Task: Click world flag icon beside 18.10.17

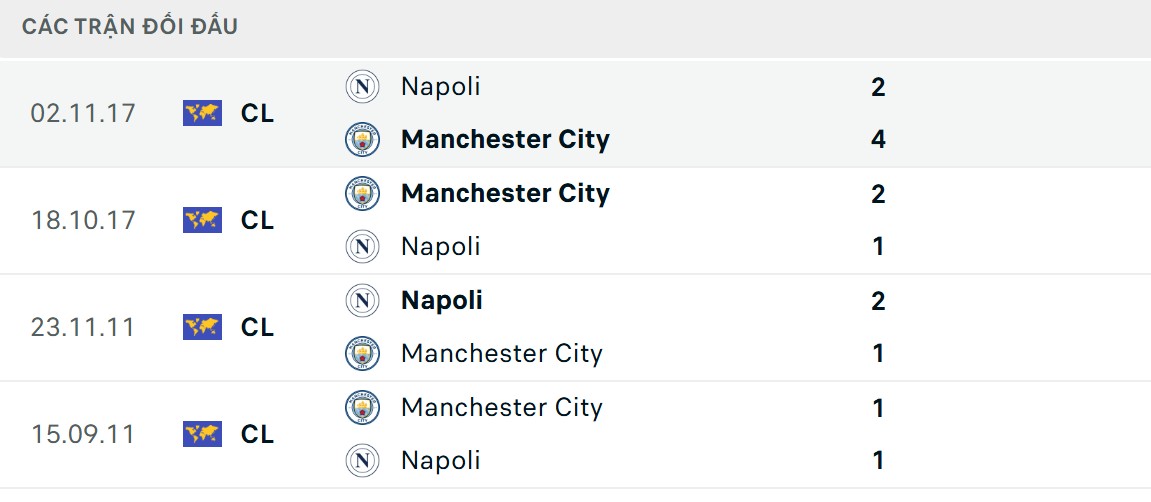Action: pyautogui.click(x=202, y=220)
